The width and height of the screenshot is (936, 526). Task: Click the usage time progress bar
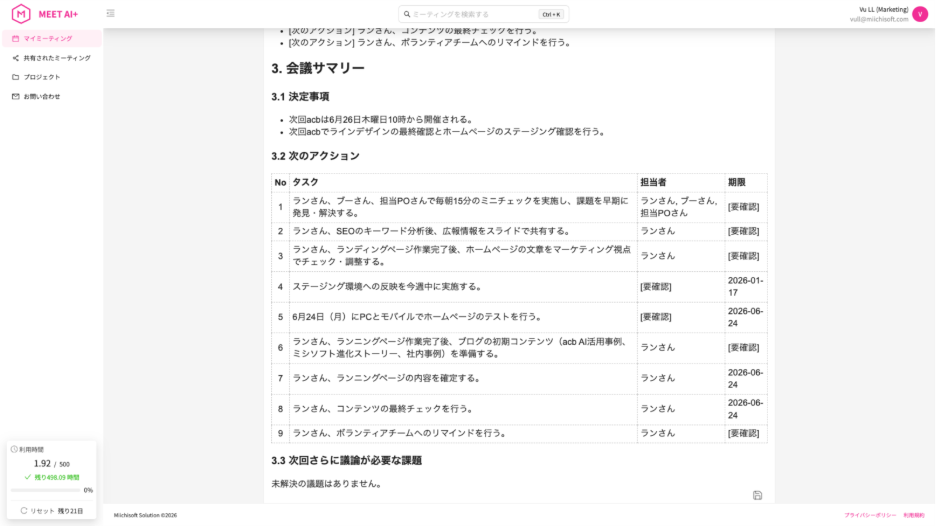coord(45,490)
